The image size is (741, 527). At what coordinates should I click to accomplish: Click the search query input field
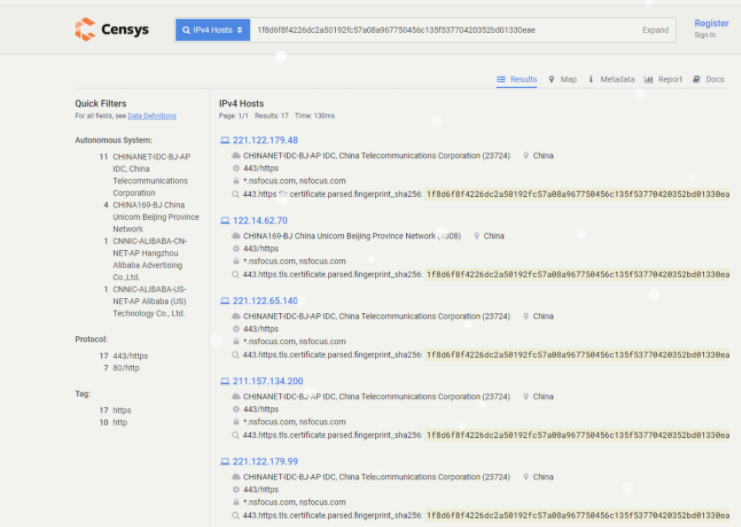pos(444,30)
